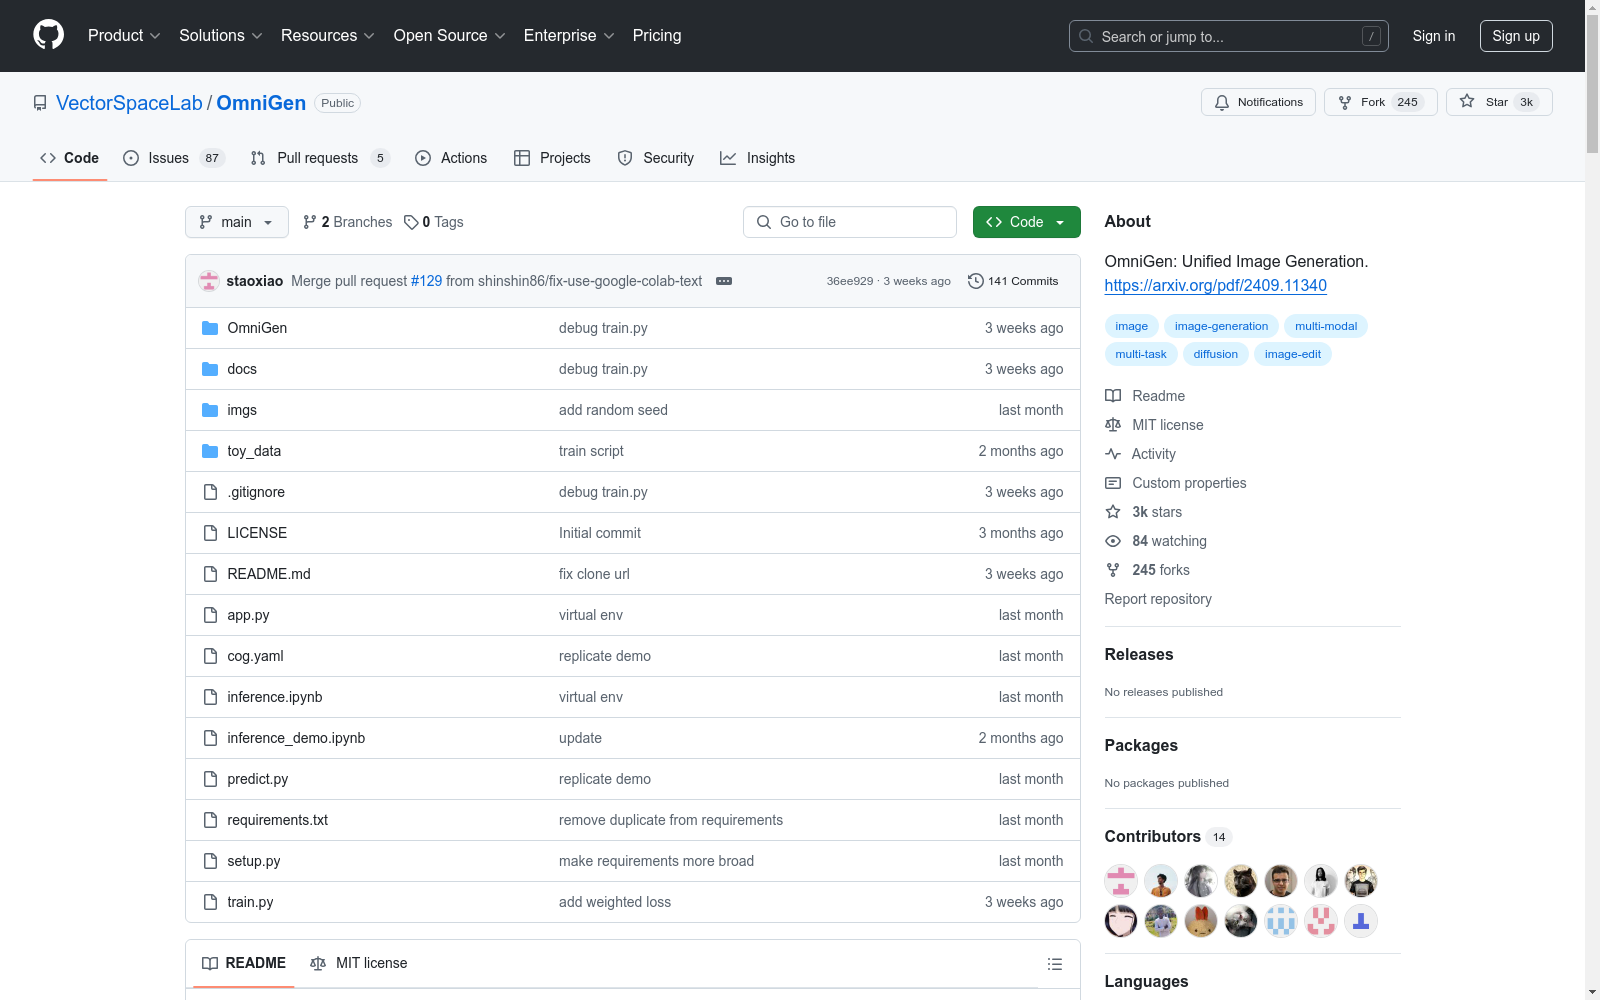Open README outline list icon

[1054, 964]
